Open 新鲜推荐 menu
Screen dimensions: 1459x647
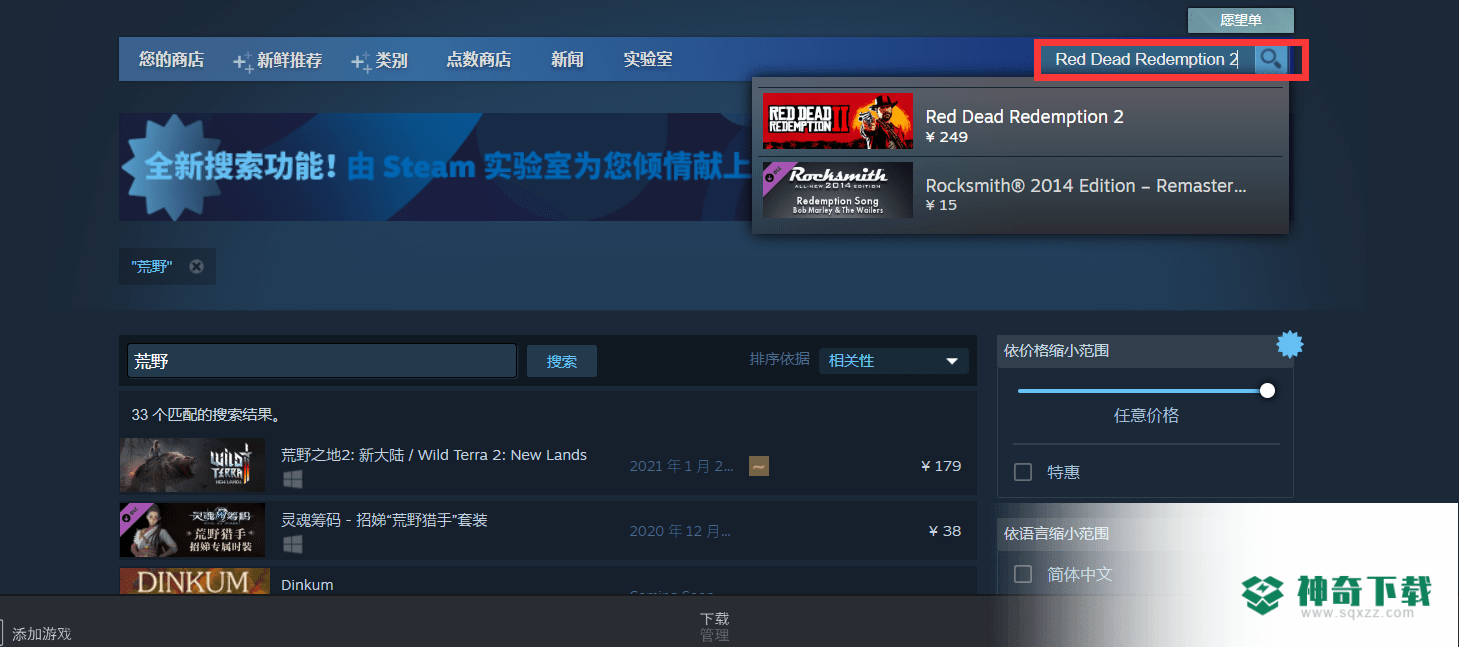(x=289, y=60)
